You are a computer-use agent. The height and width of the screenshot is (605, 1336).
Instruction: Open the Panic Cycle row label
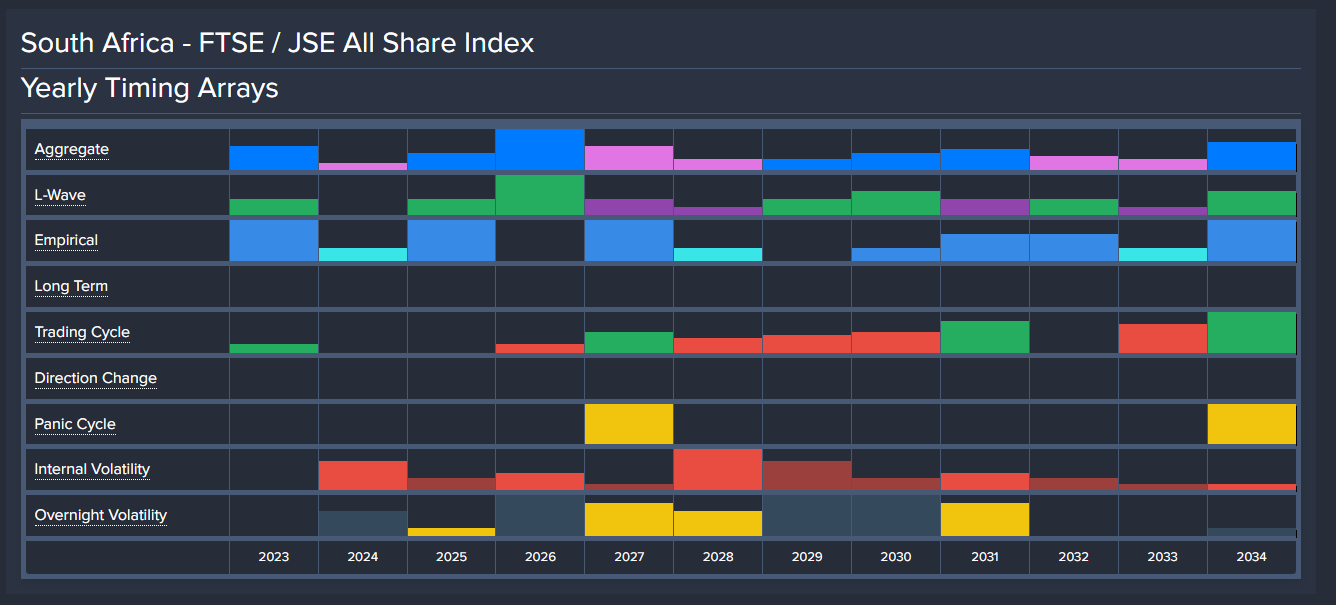[x=75, y=425]
